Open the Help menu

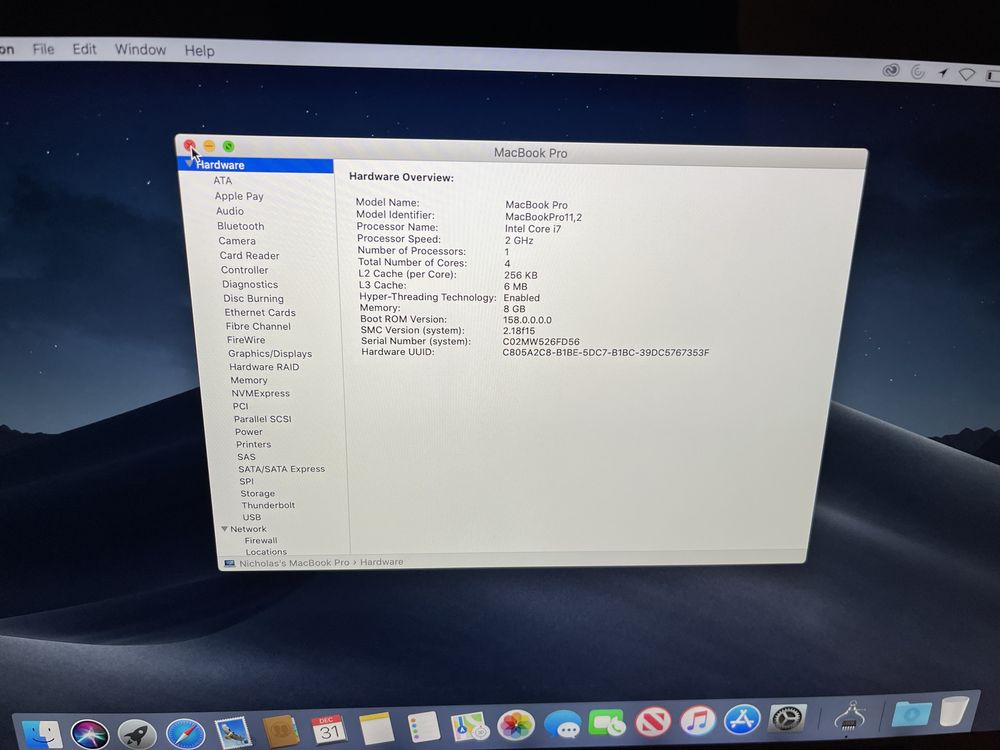(x=200, y=50)
